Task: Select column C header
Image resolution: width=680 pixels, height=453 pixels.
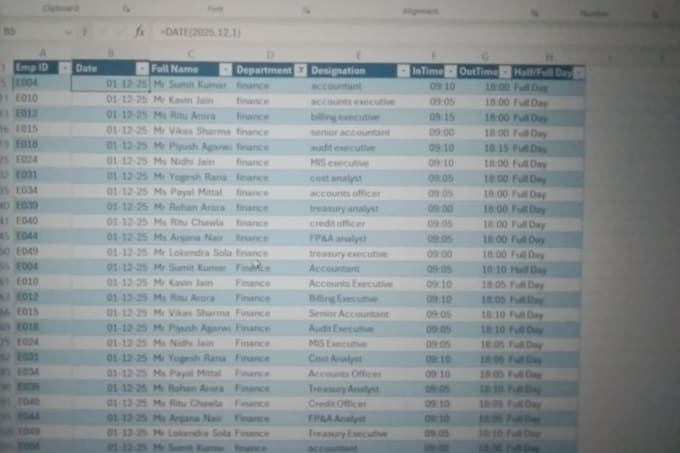Action: 191,54
